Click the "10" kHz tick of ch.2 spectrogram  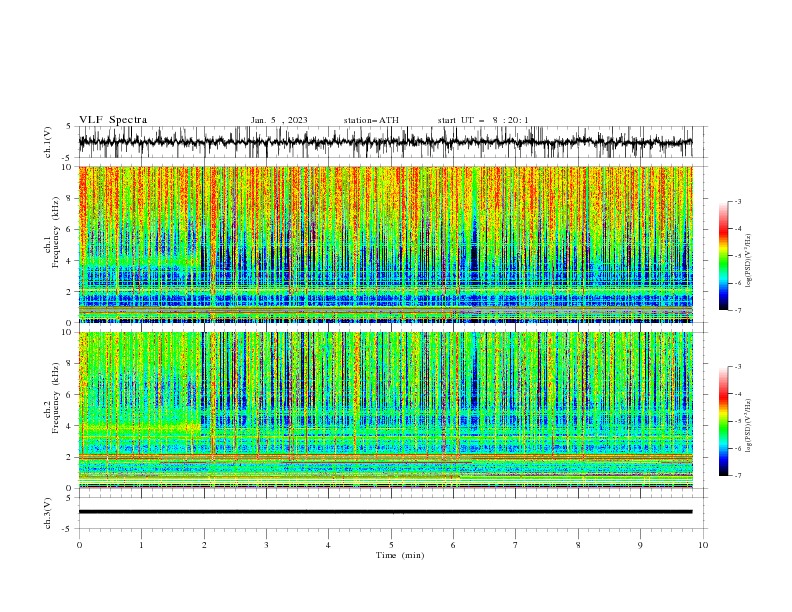click(x=68, y=332)
